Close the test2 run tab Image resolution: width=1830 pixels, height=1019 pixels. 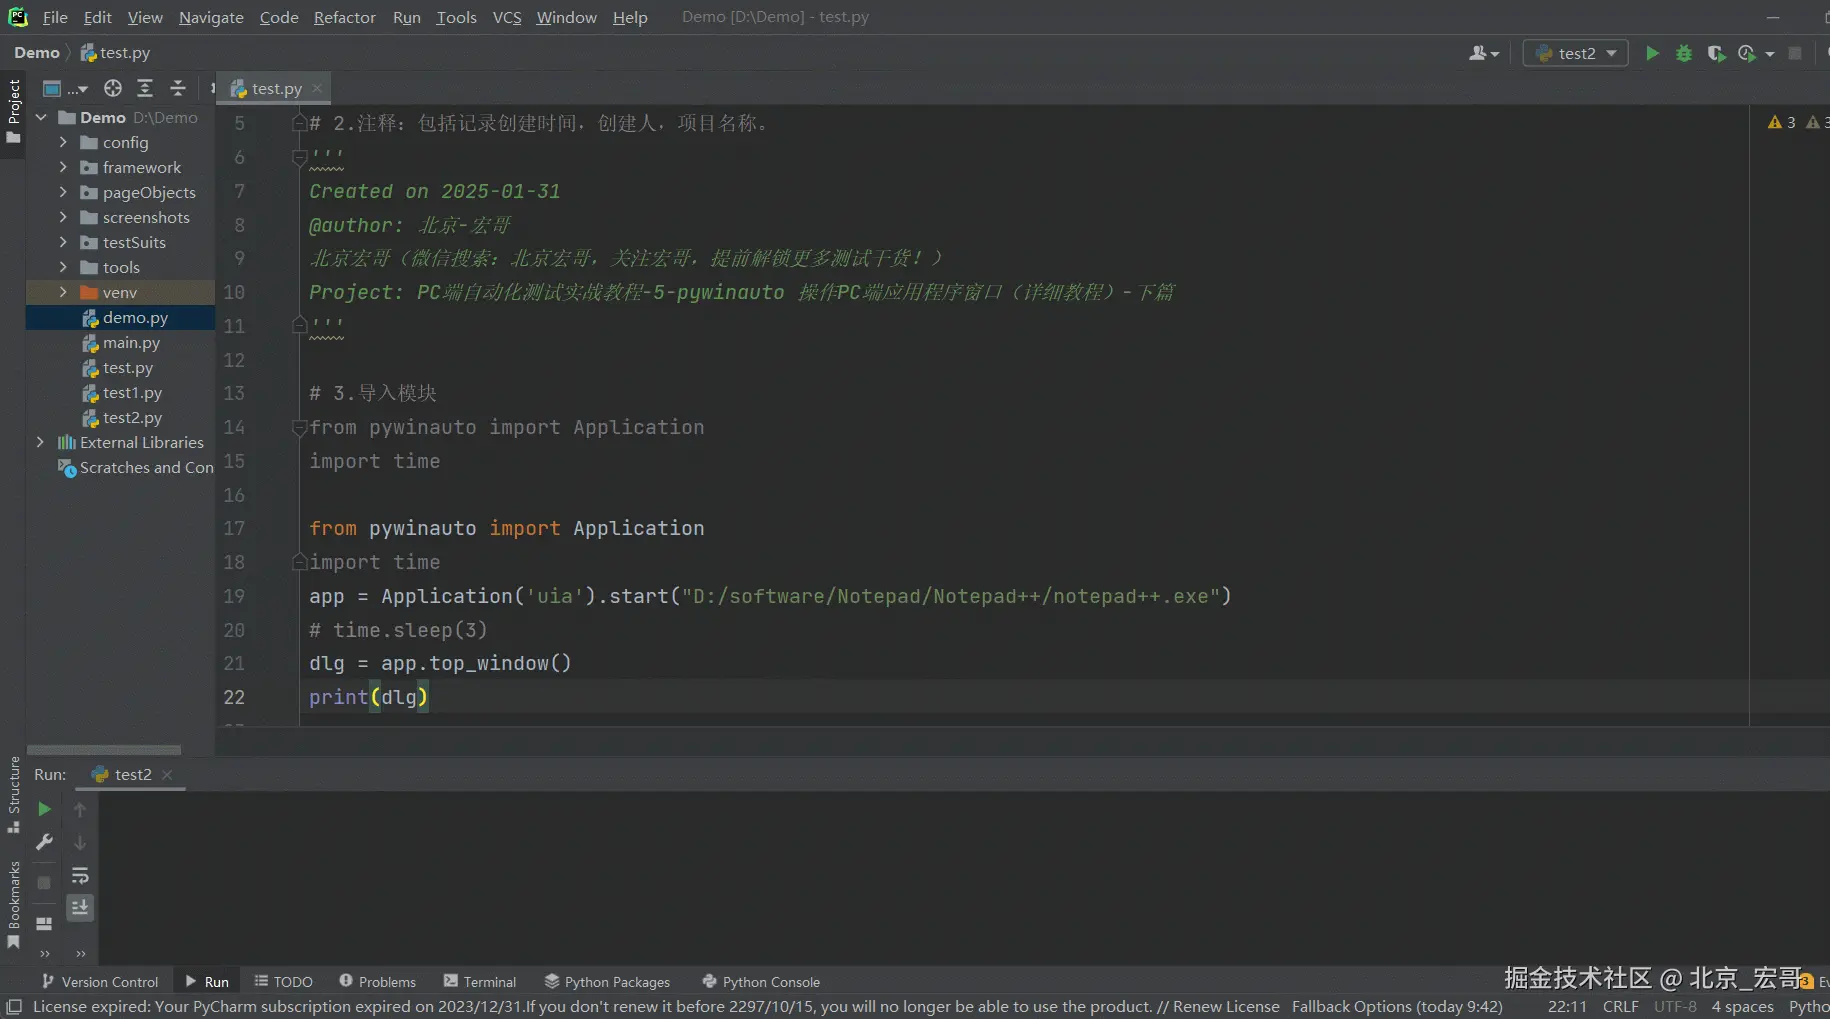tap(167, 775)
